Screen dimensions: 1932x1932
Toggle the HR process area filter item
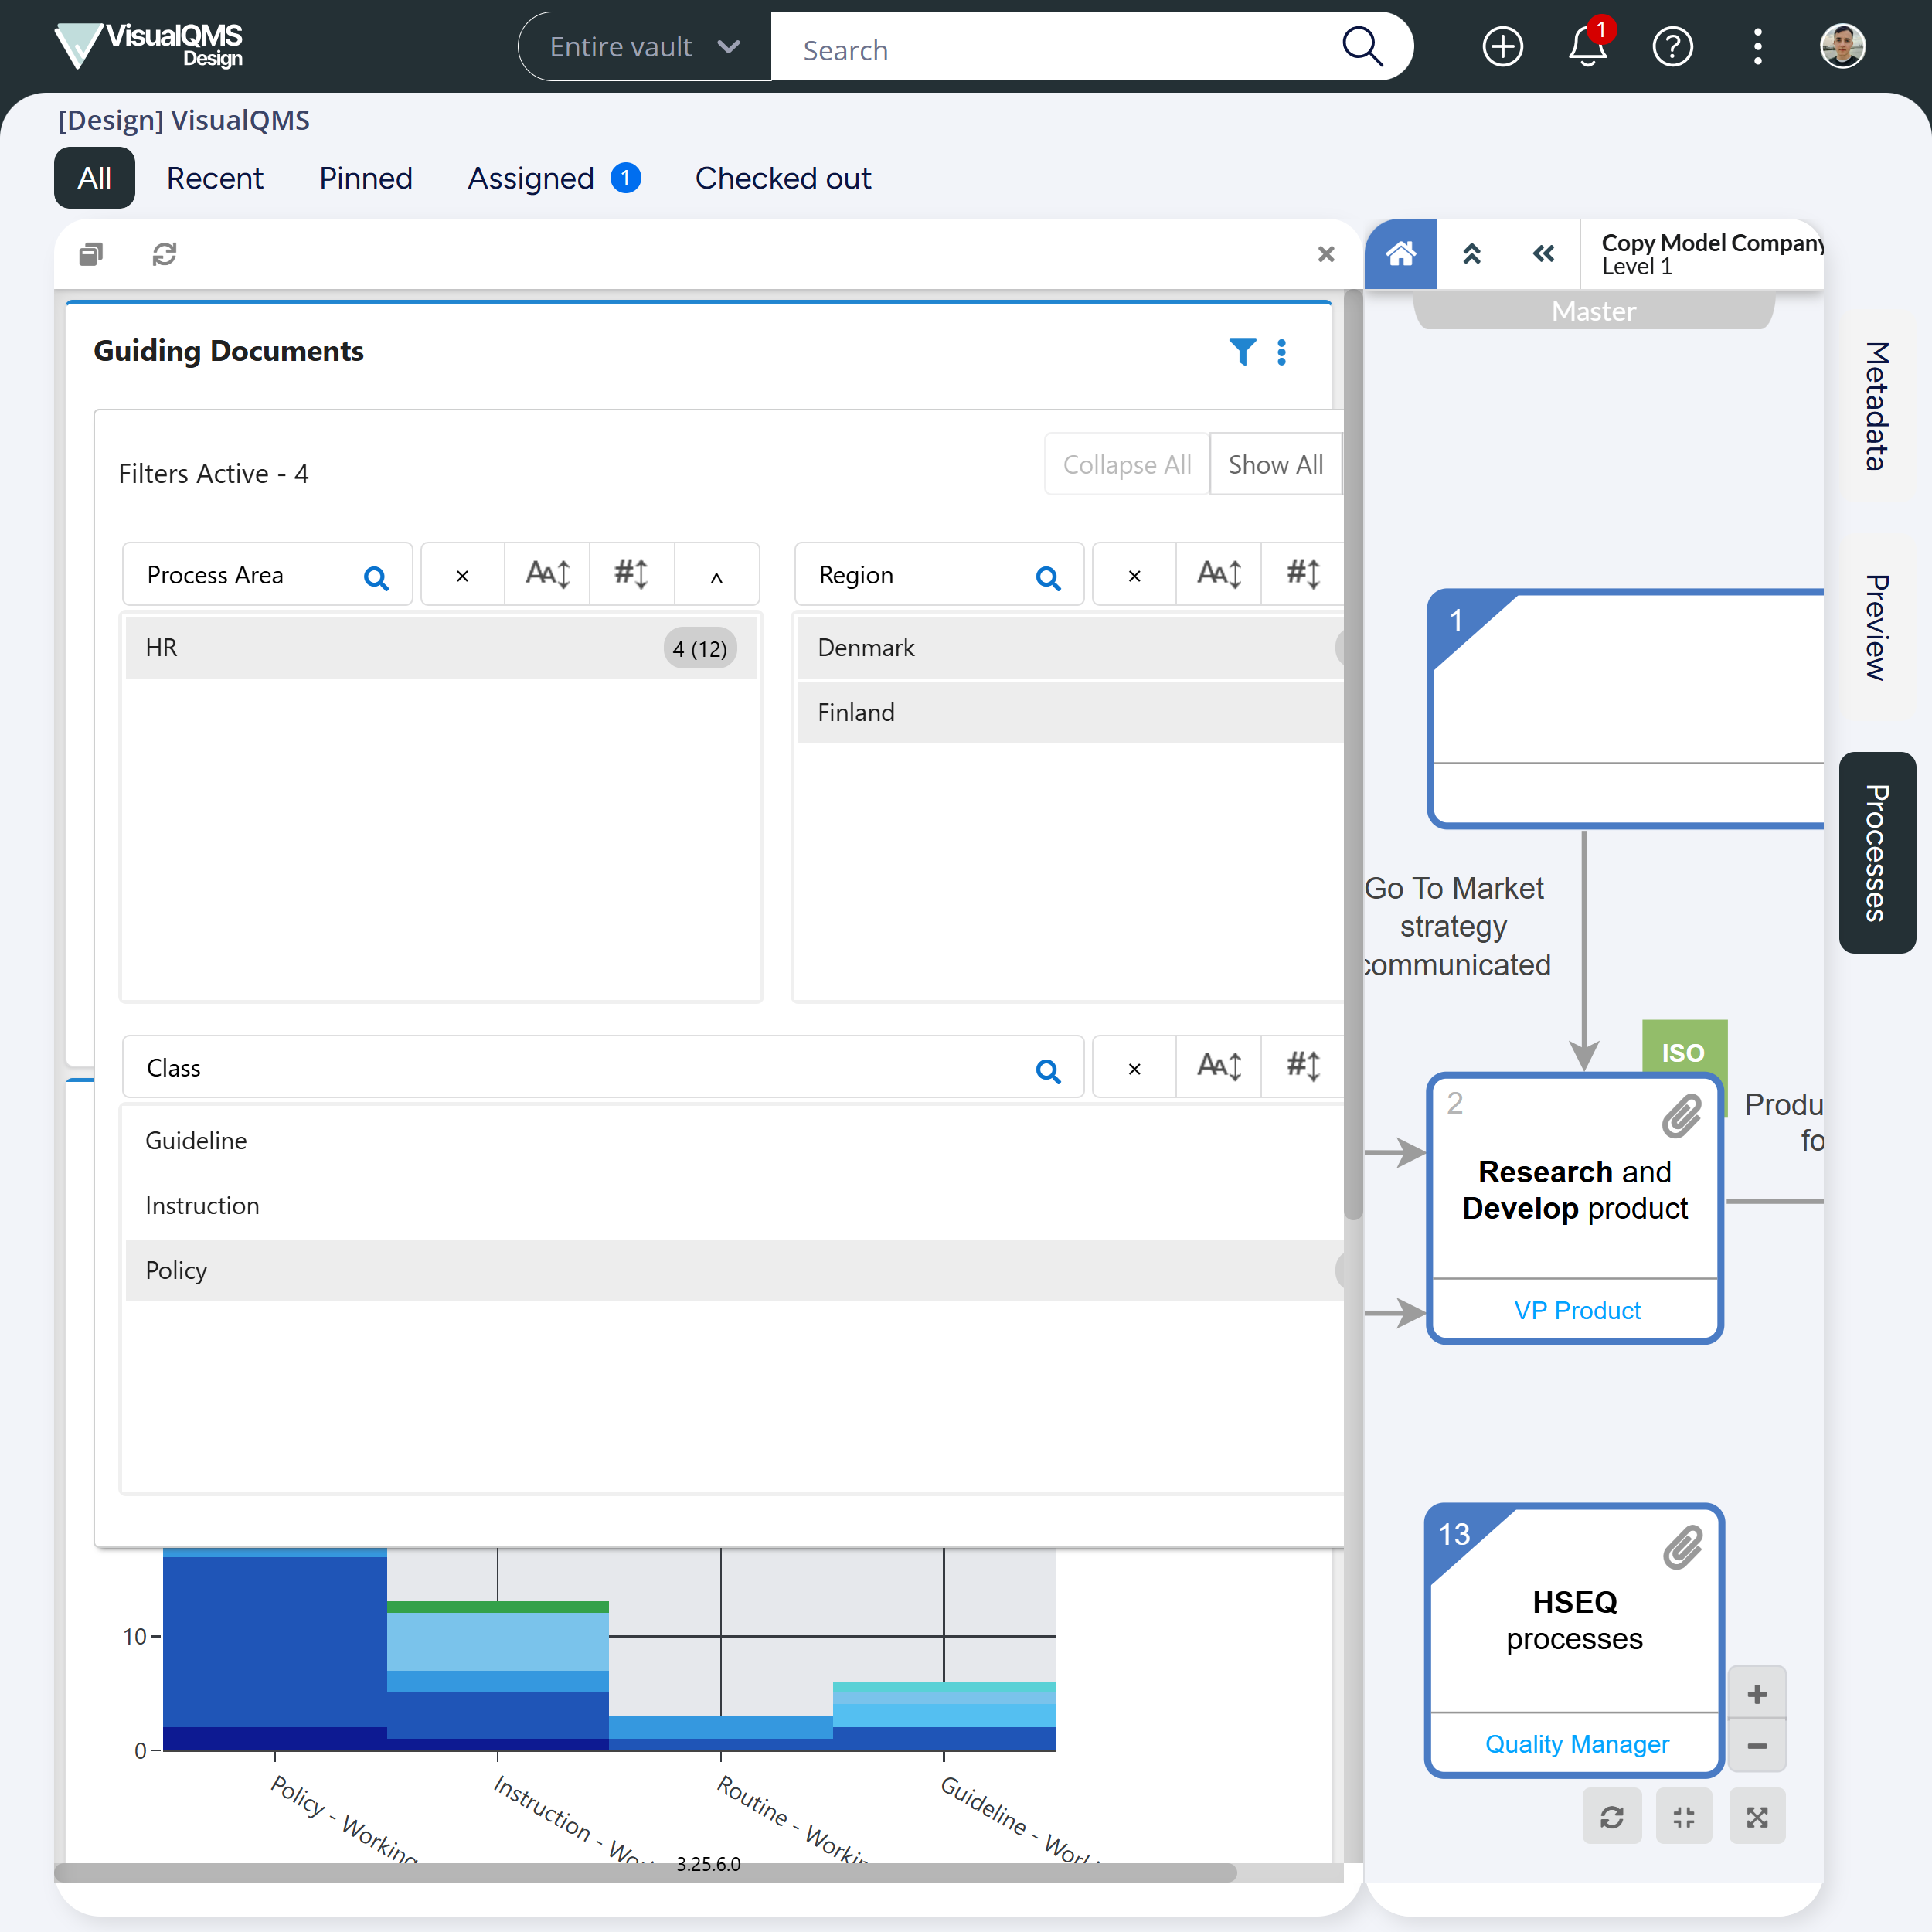coord(440,648)
